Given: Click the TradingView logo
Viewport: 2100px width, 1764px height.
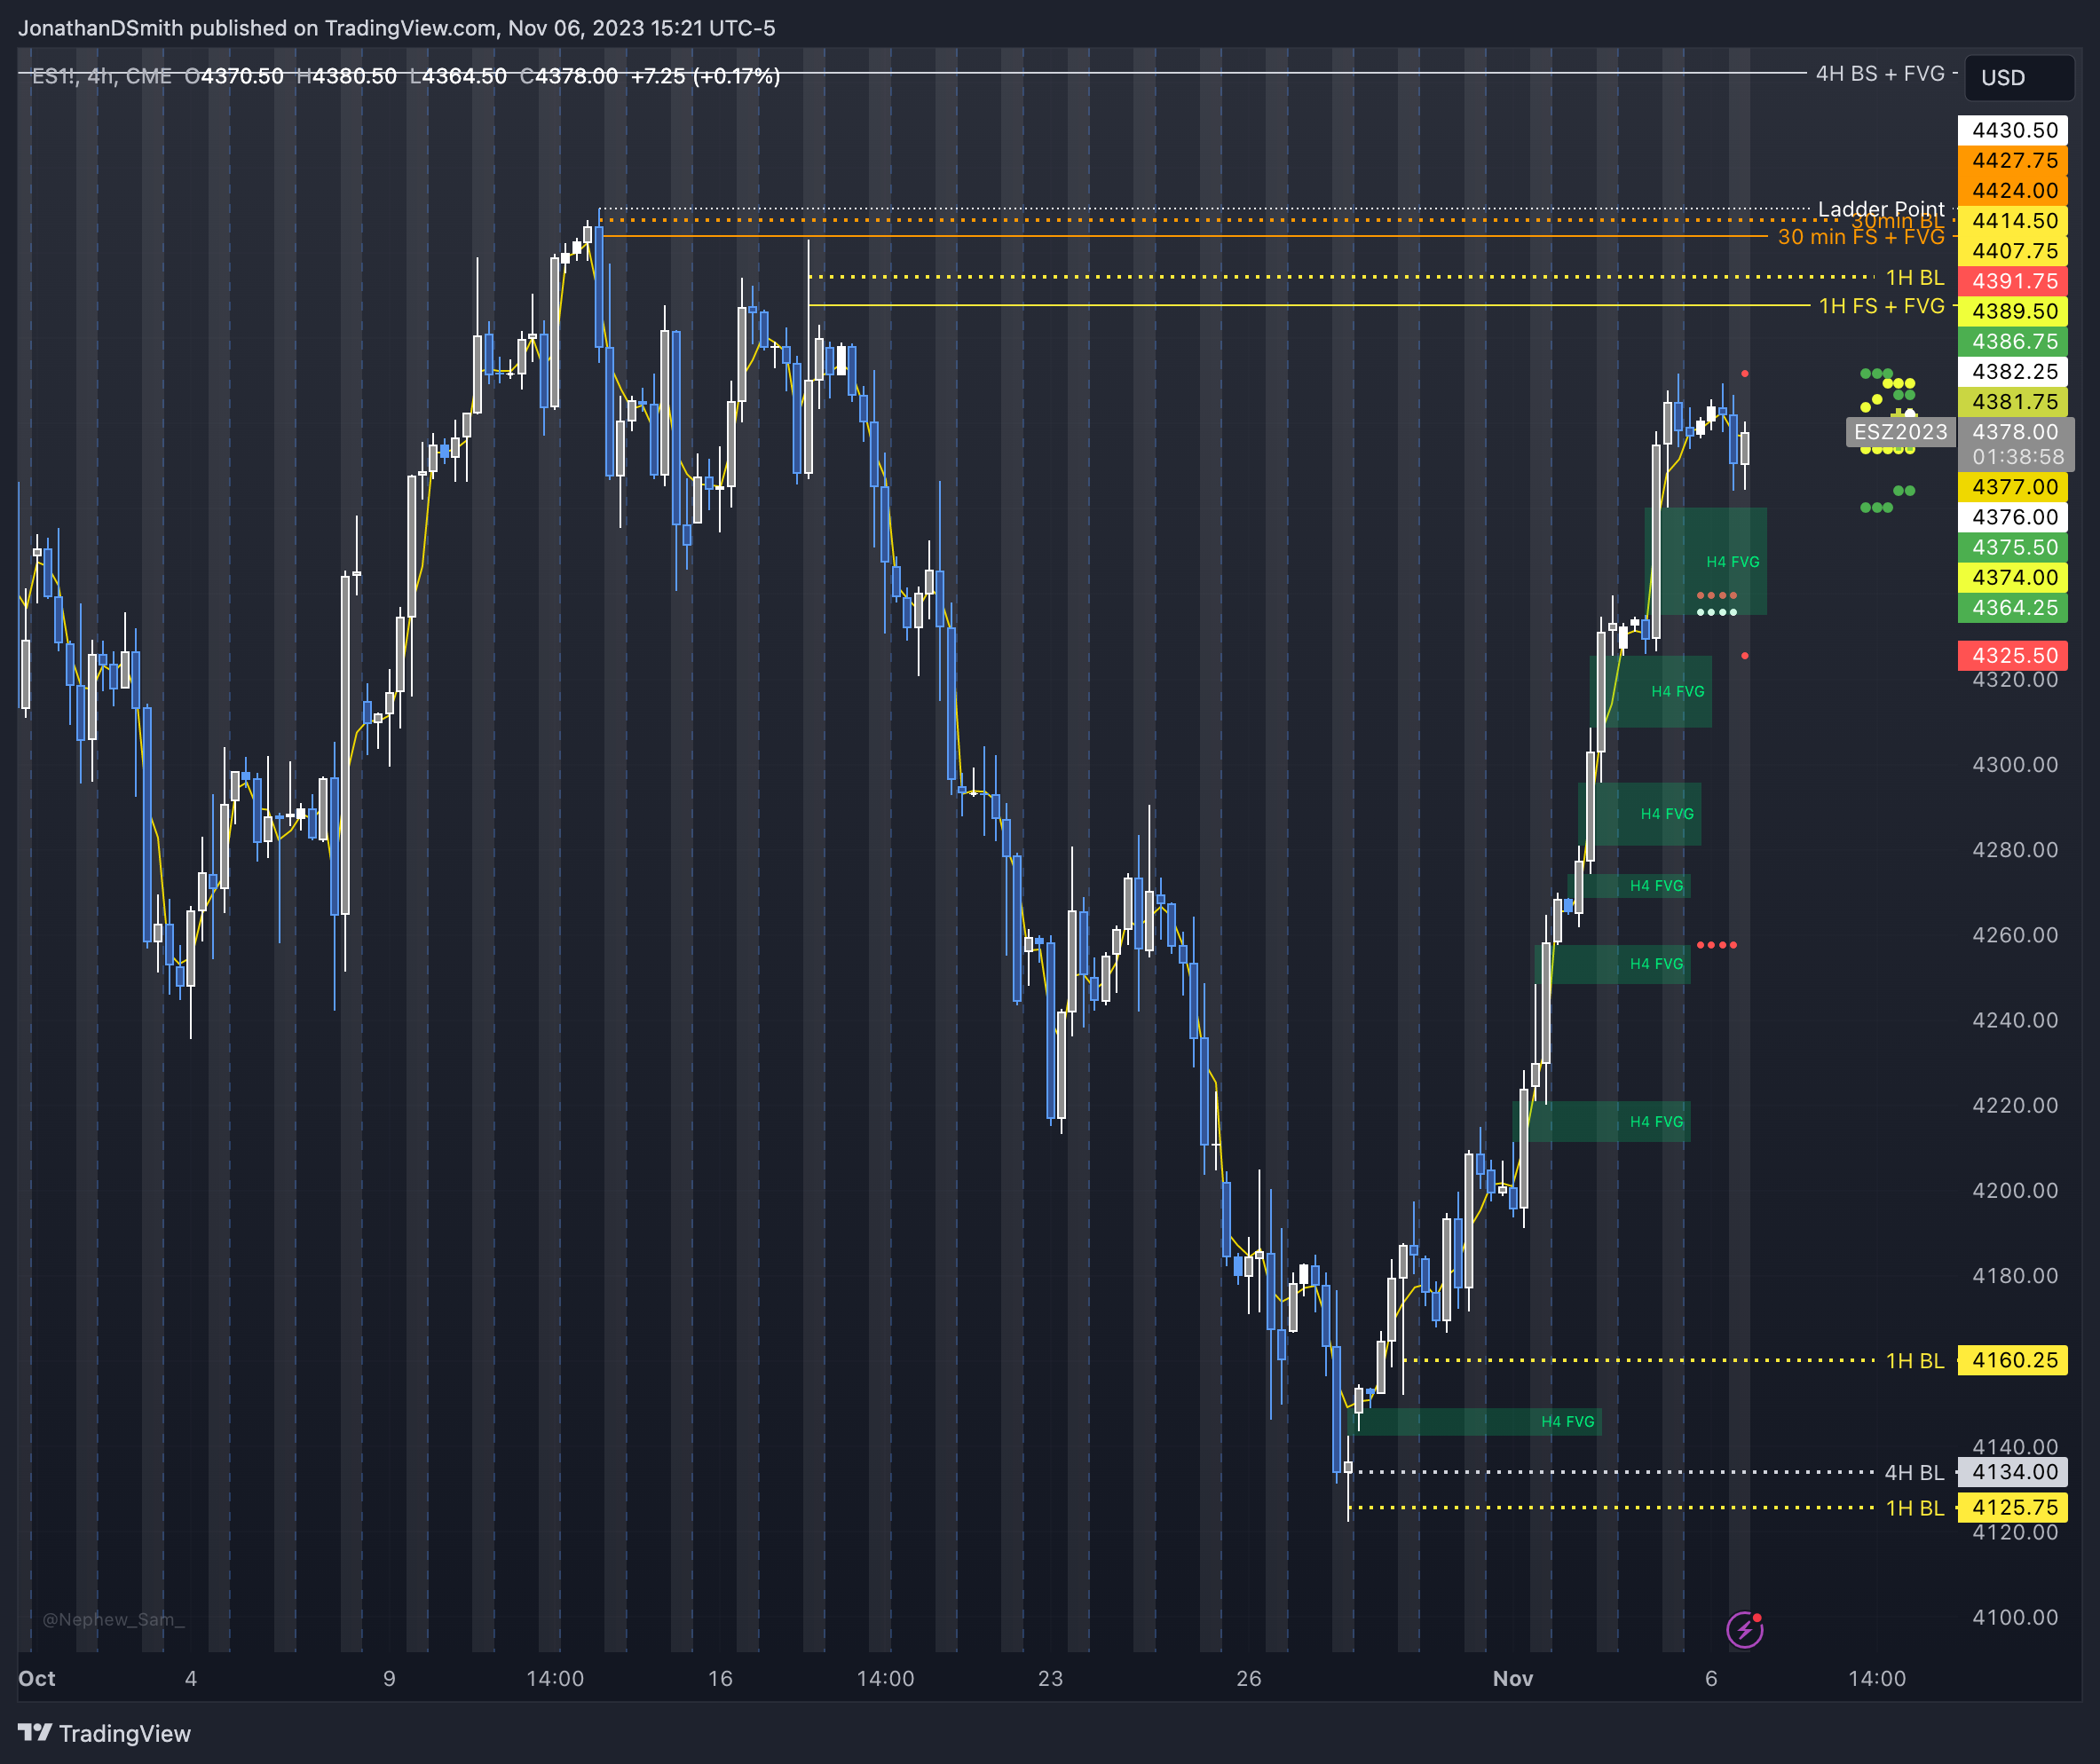Looking at the screenshot, I should pos(104,1733).
